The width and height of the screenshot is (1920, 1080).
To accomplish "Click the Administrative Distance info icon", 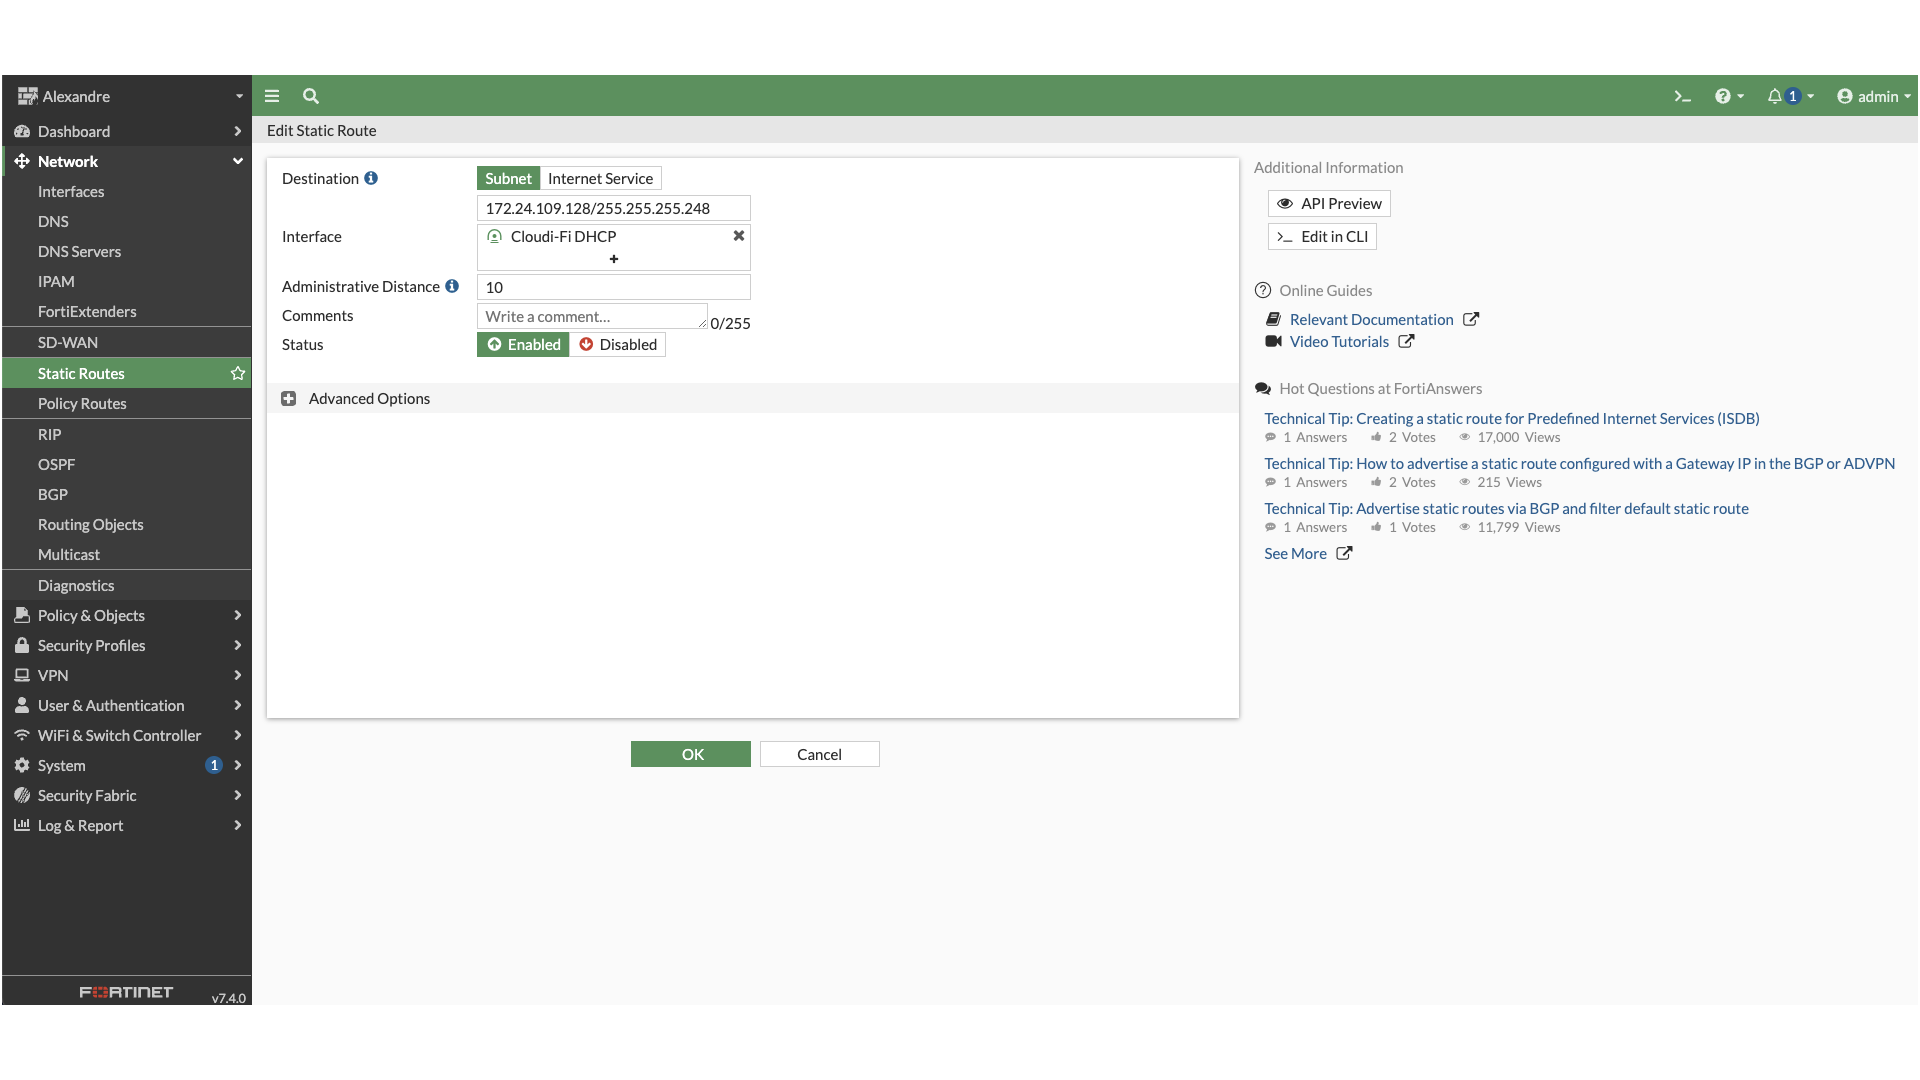I will [x=452, y=287].
